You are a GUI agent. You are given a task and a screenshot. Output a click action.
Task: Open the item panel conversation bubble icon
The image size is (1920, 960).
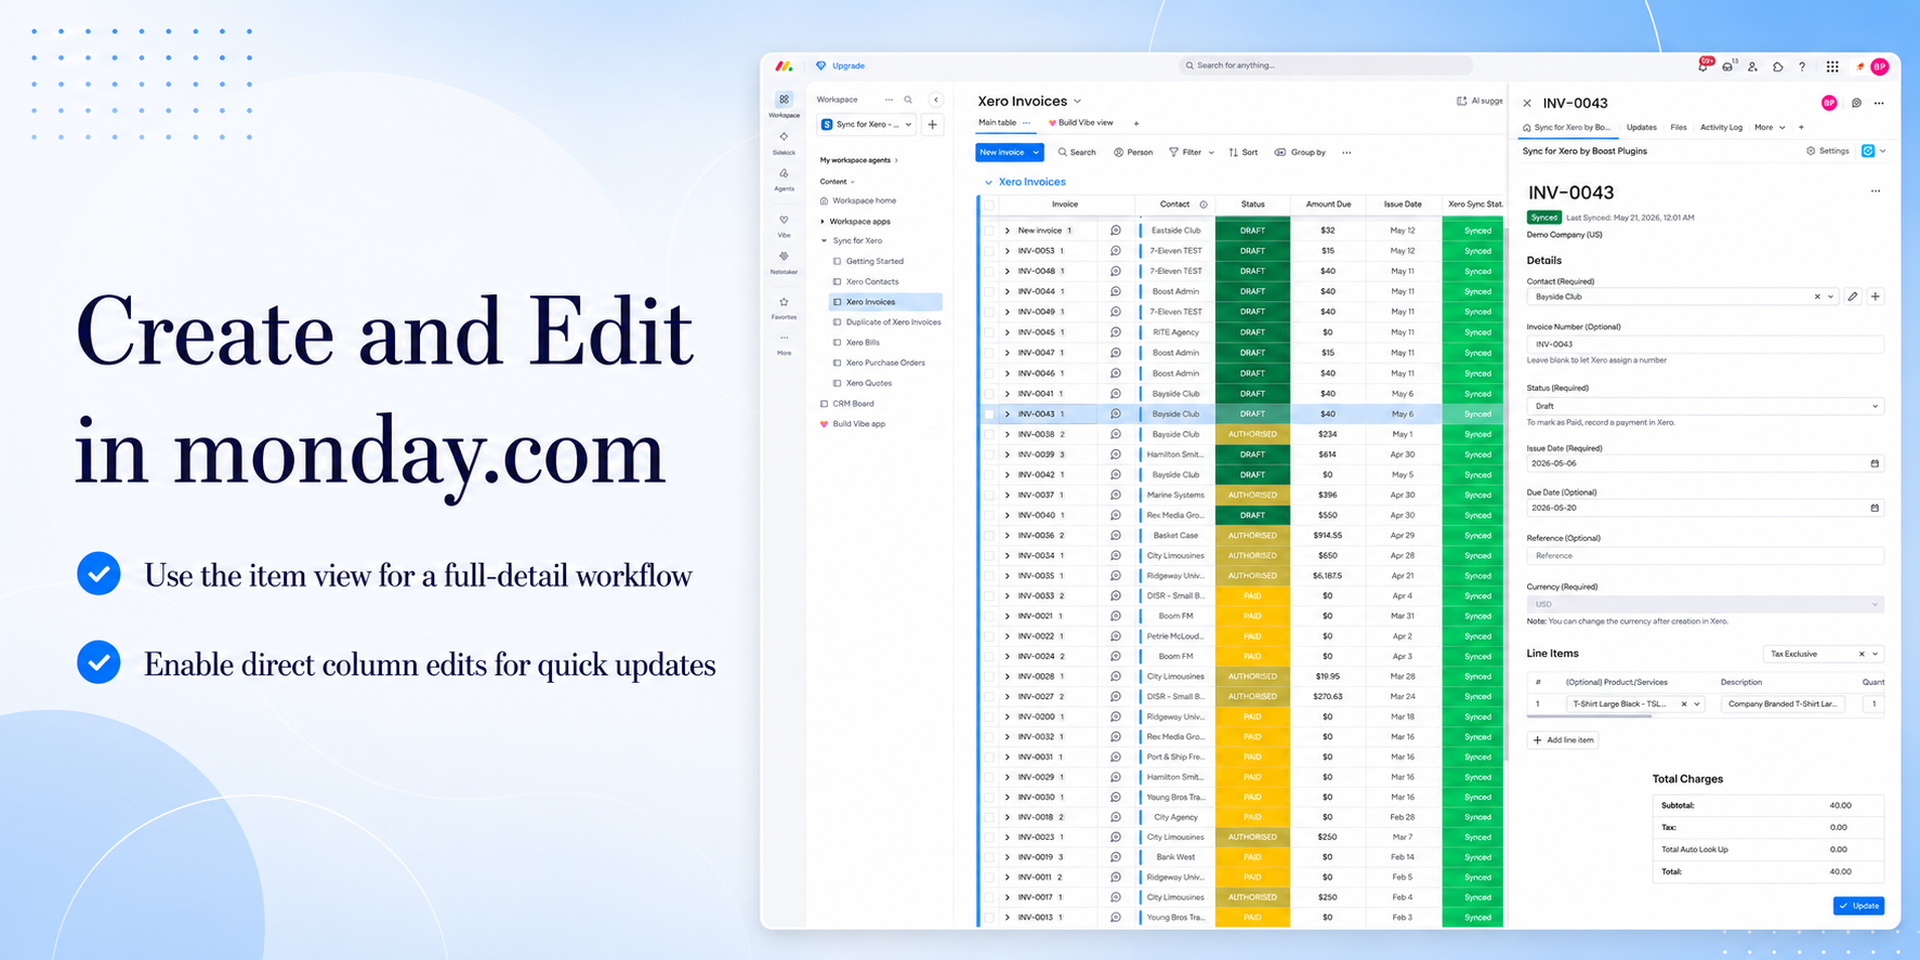(x=1857, y=103)
